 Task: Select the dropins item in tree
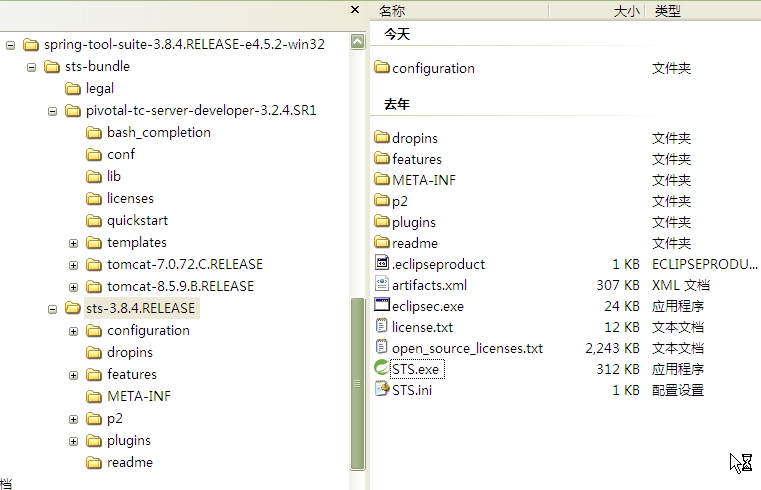[x=130, y=352]
